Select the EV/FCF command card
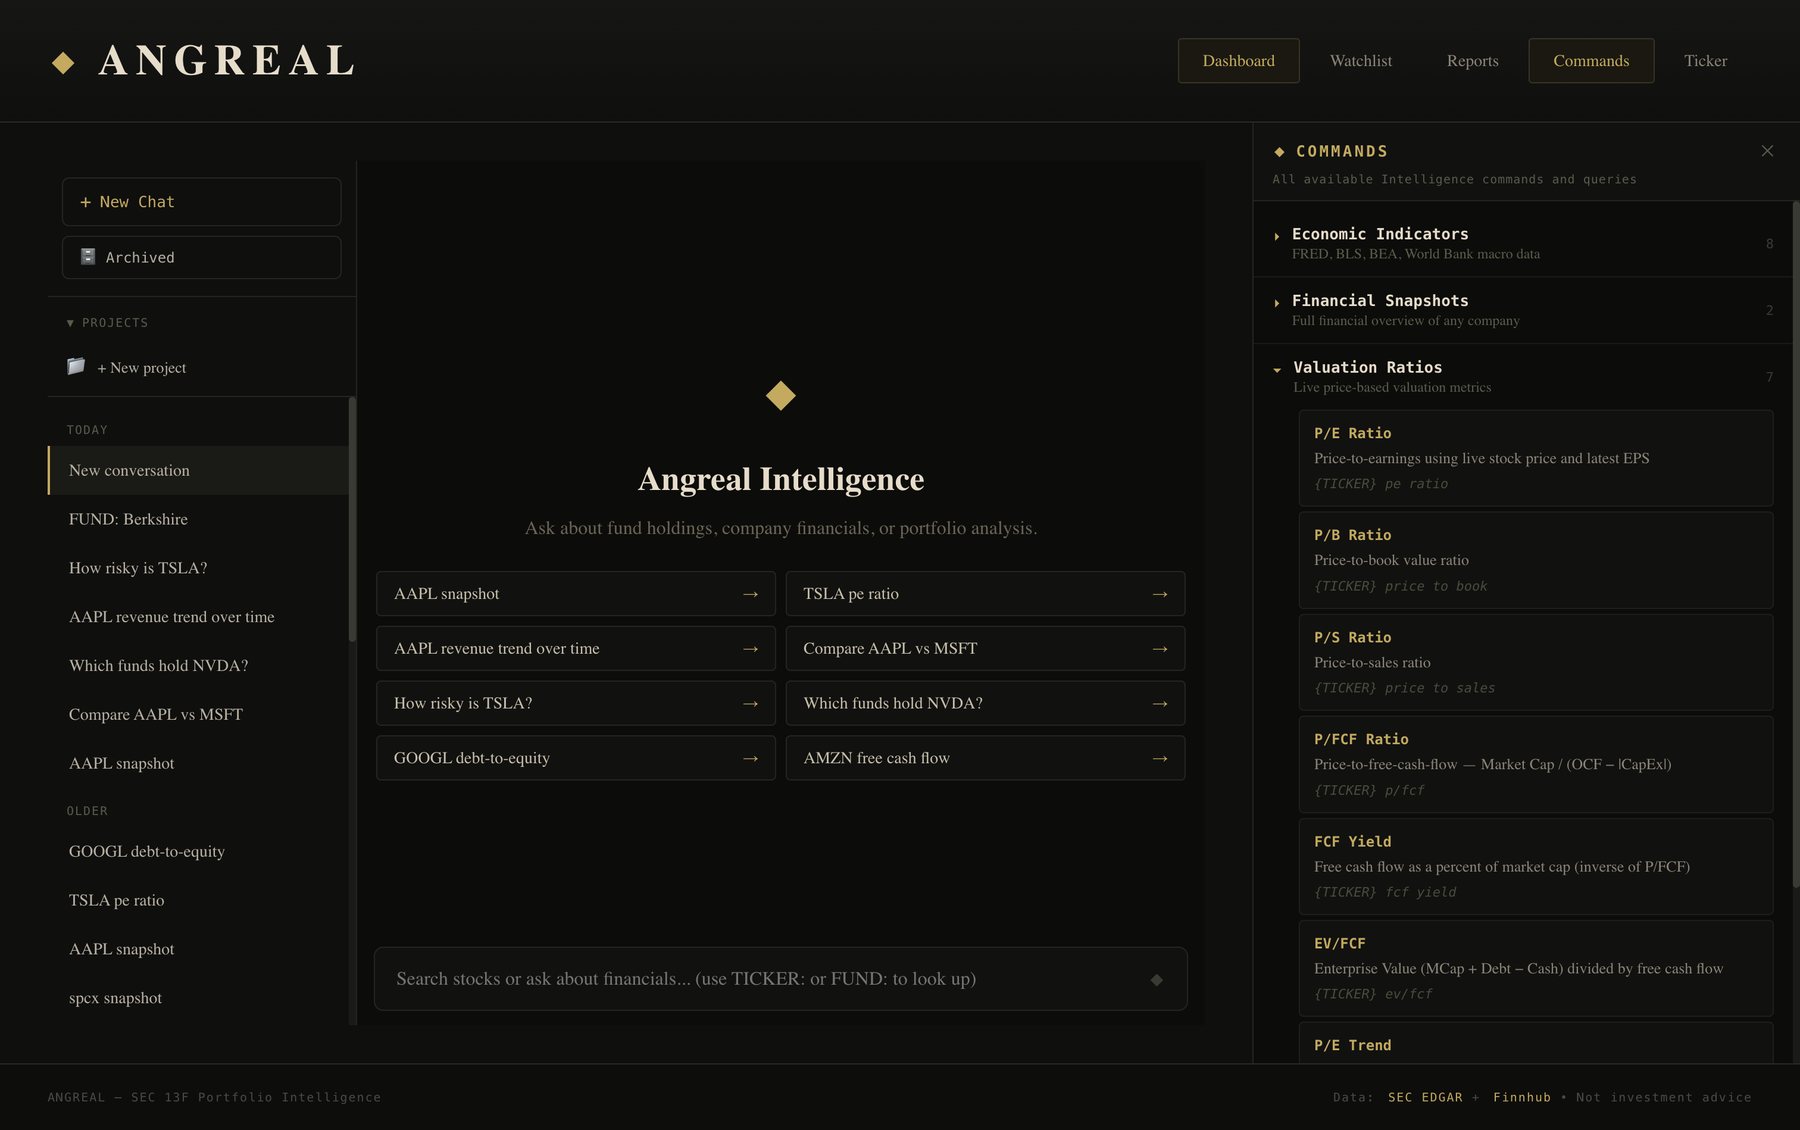 1535,968
